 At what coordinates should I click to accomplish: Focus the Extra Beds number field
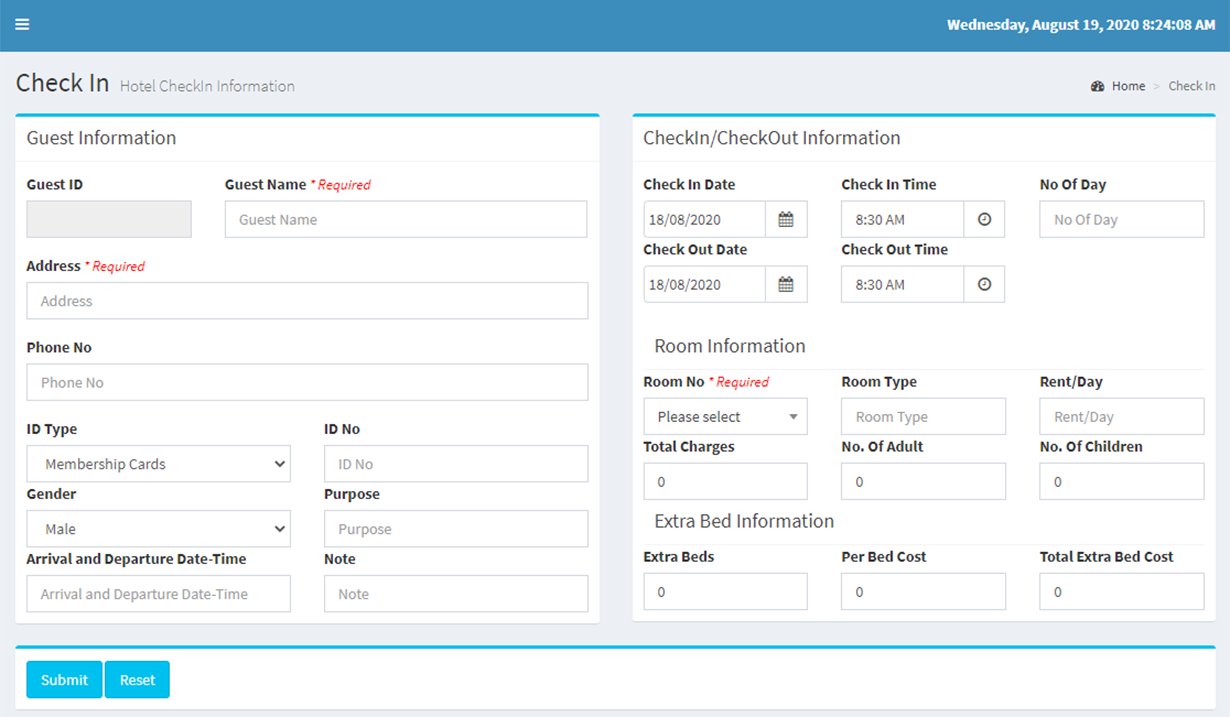point(725,592)
